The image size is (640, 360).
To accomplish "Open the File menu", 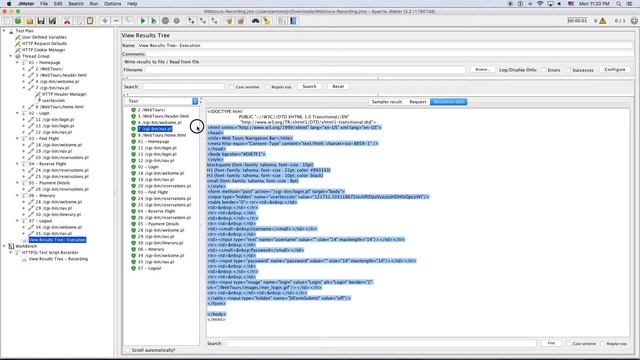I will pos(44,4).
